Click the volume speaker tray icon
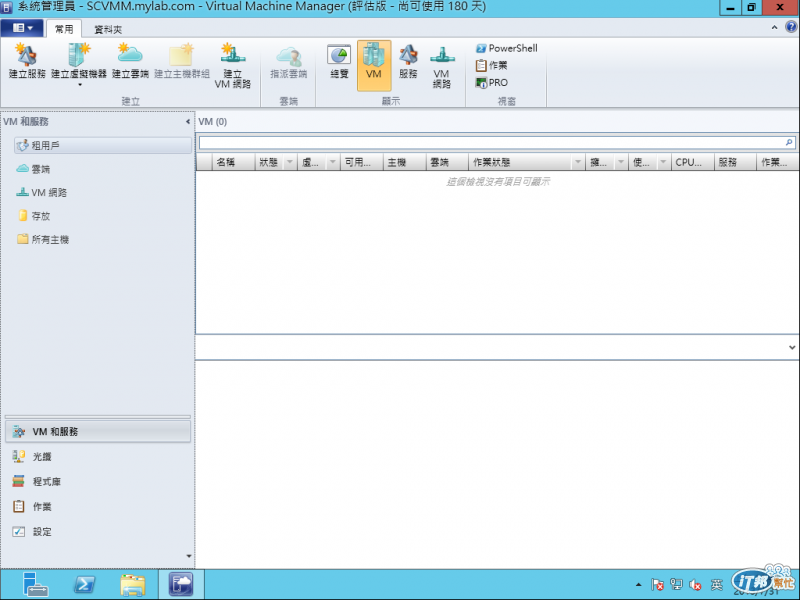 coord(695,585)
